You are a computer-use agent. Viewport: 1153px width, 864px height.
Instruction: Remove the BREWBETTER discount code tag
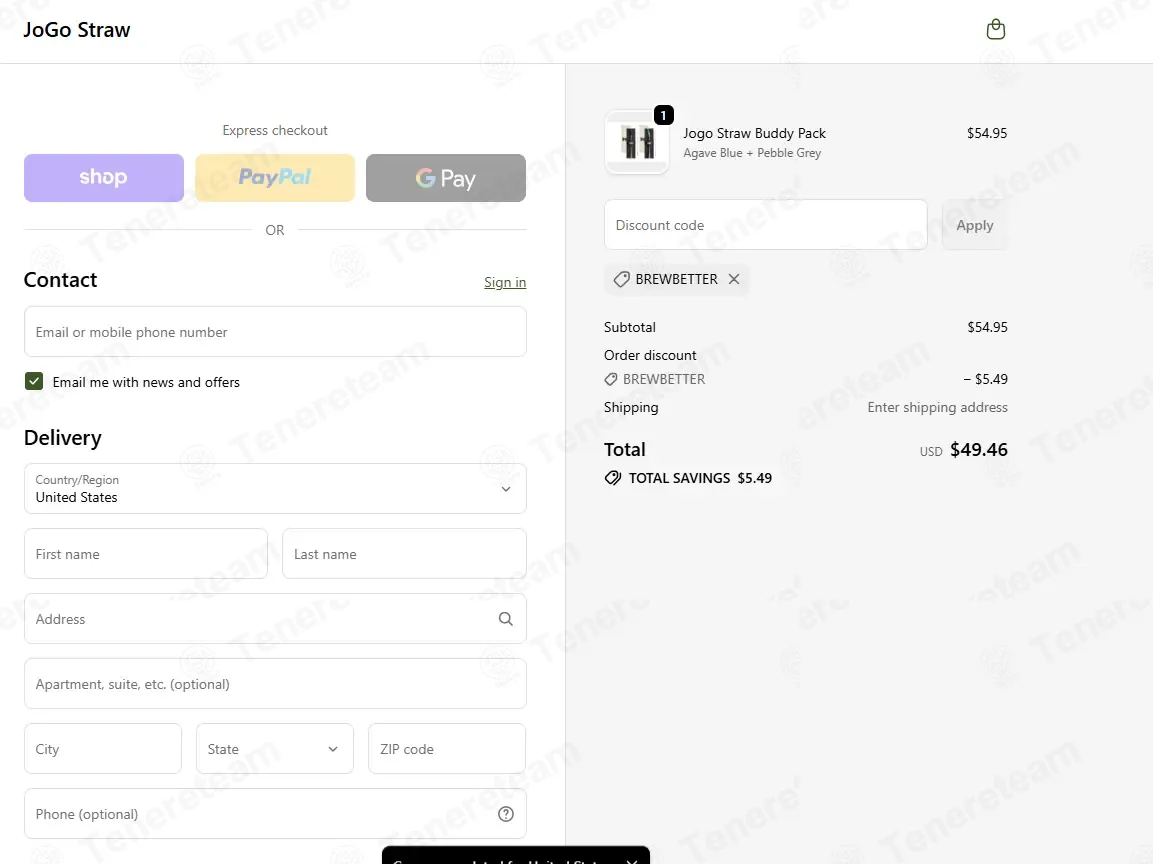pos(734,279)
